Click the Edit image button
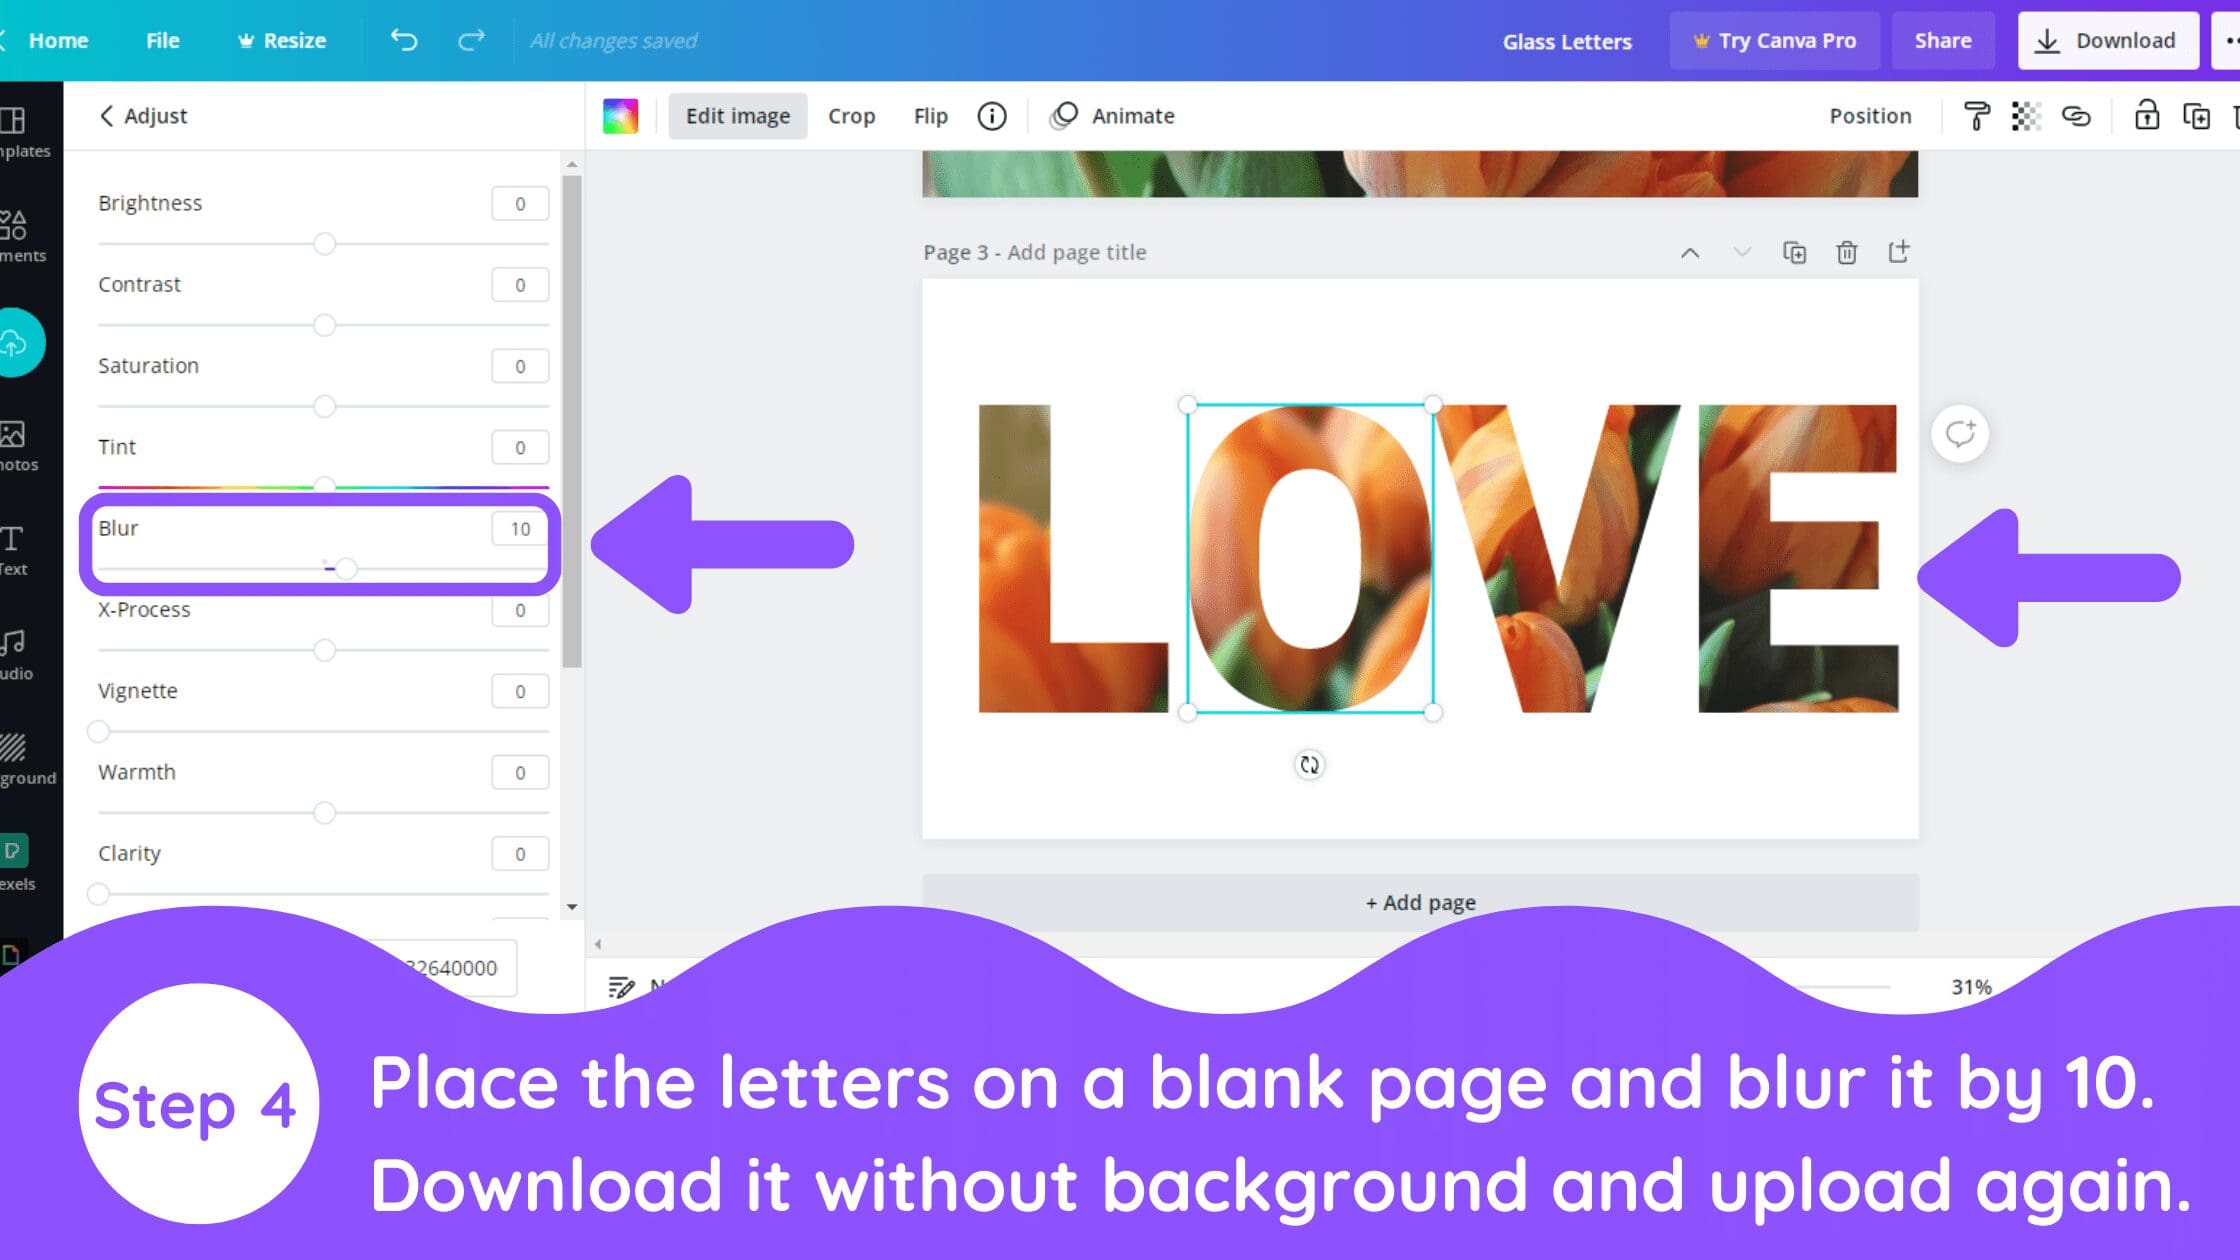 click(738, 115)
